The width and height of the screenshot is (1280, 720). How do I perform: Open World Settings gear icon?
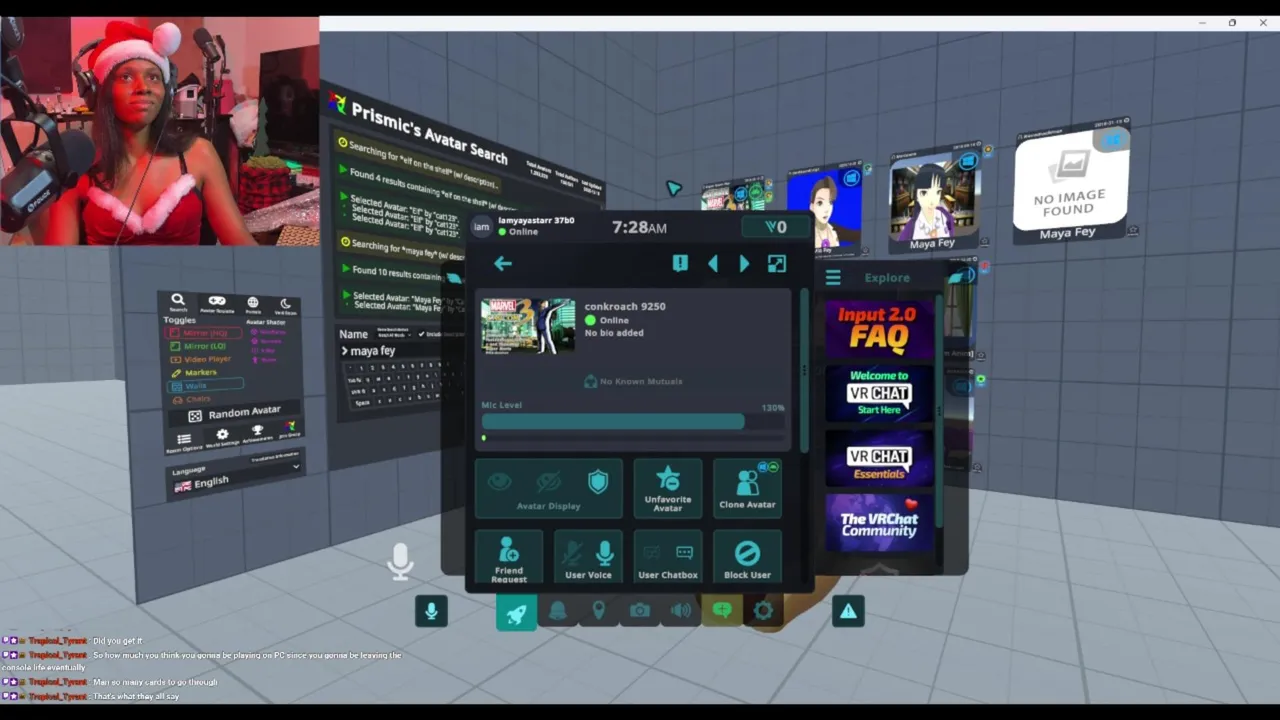coord(222,436)
